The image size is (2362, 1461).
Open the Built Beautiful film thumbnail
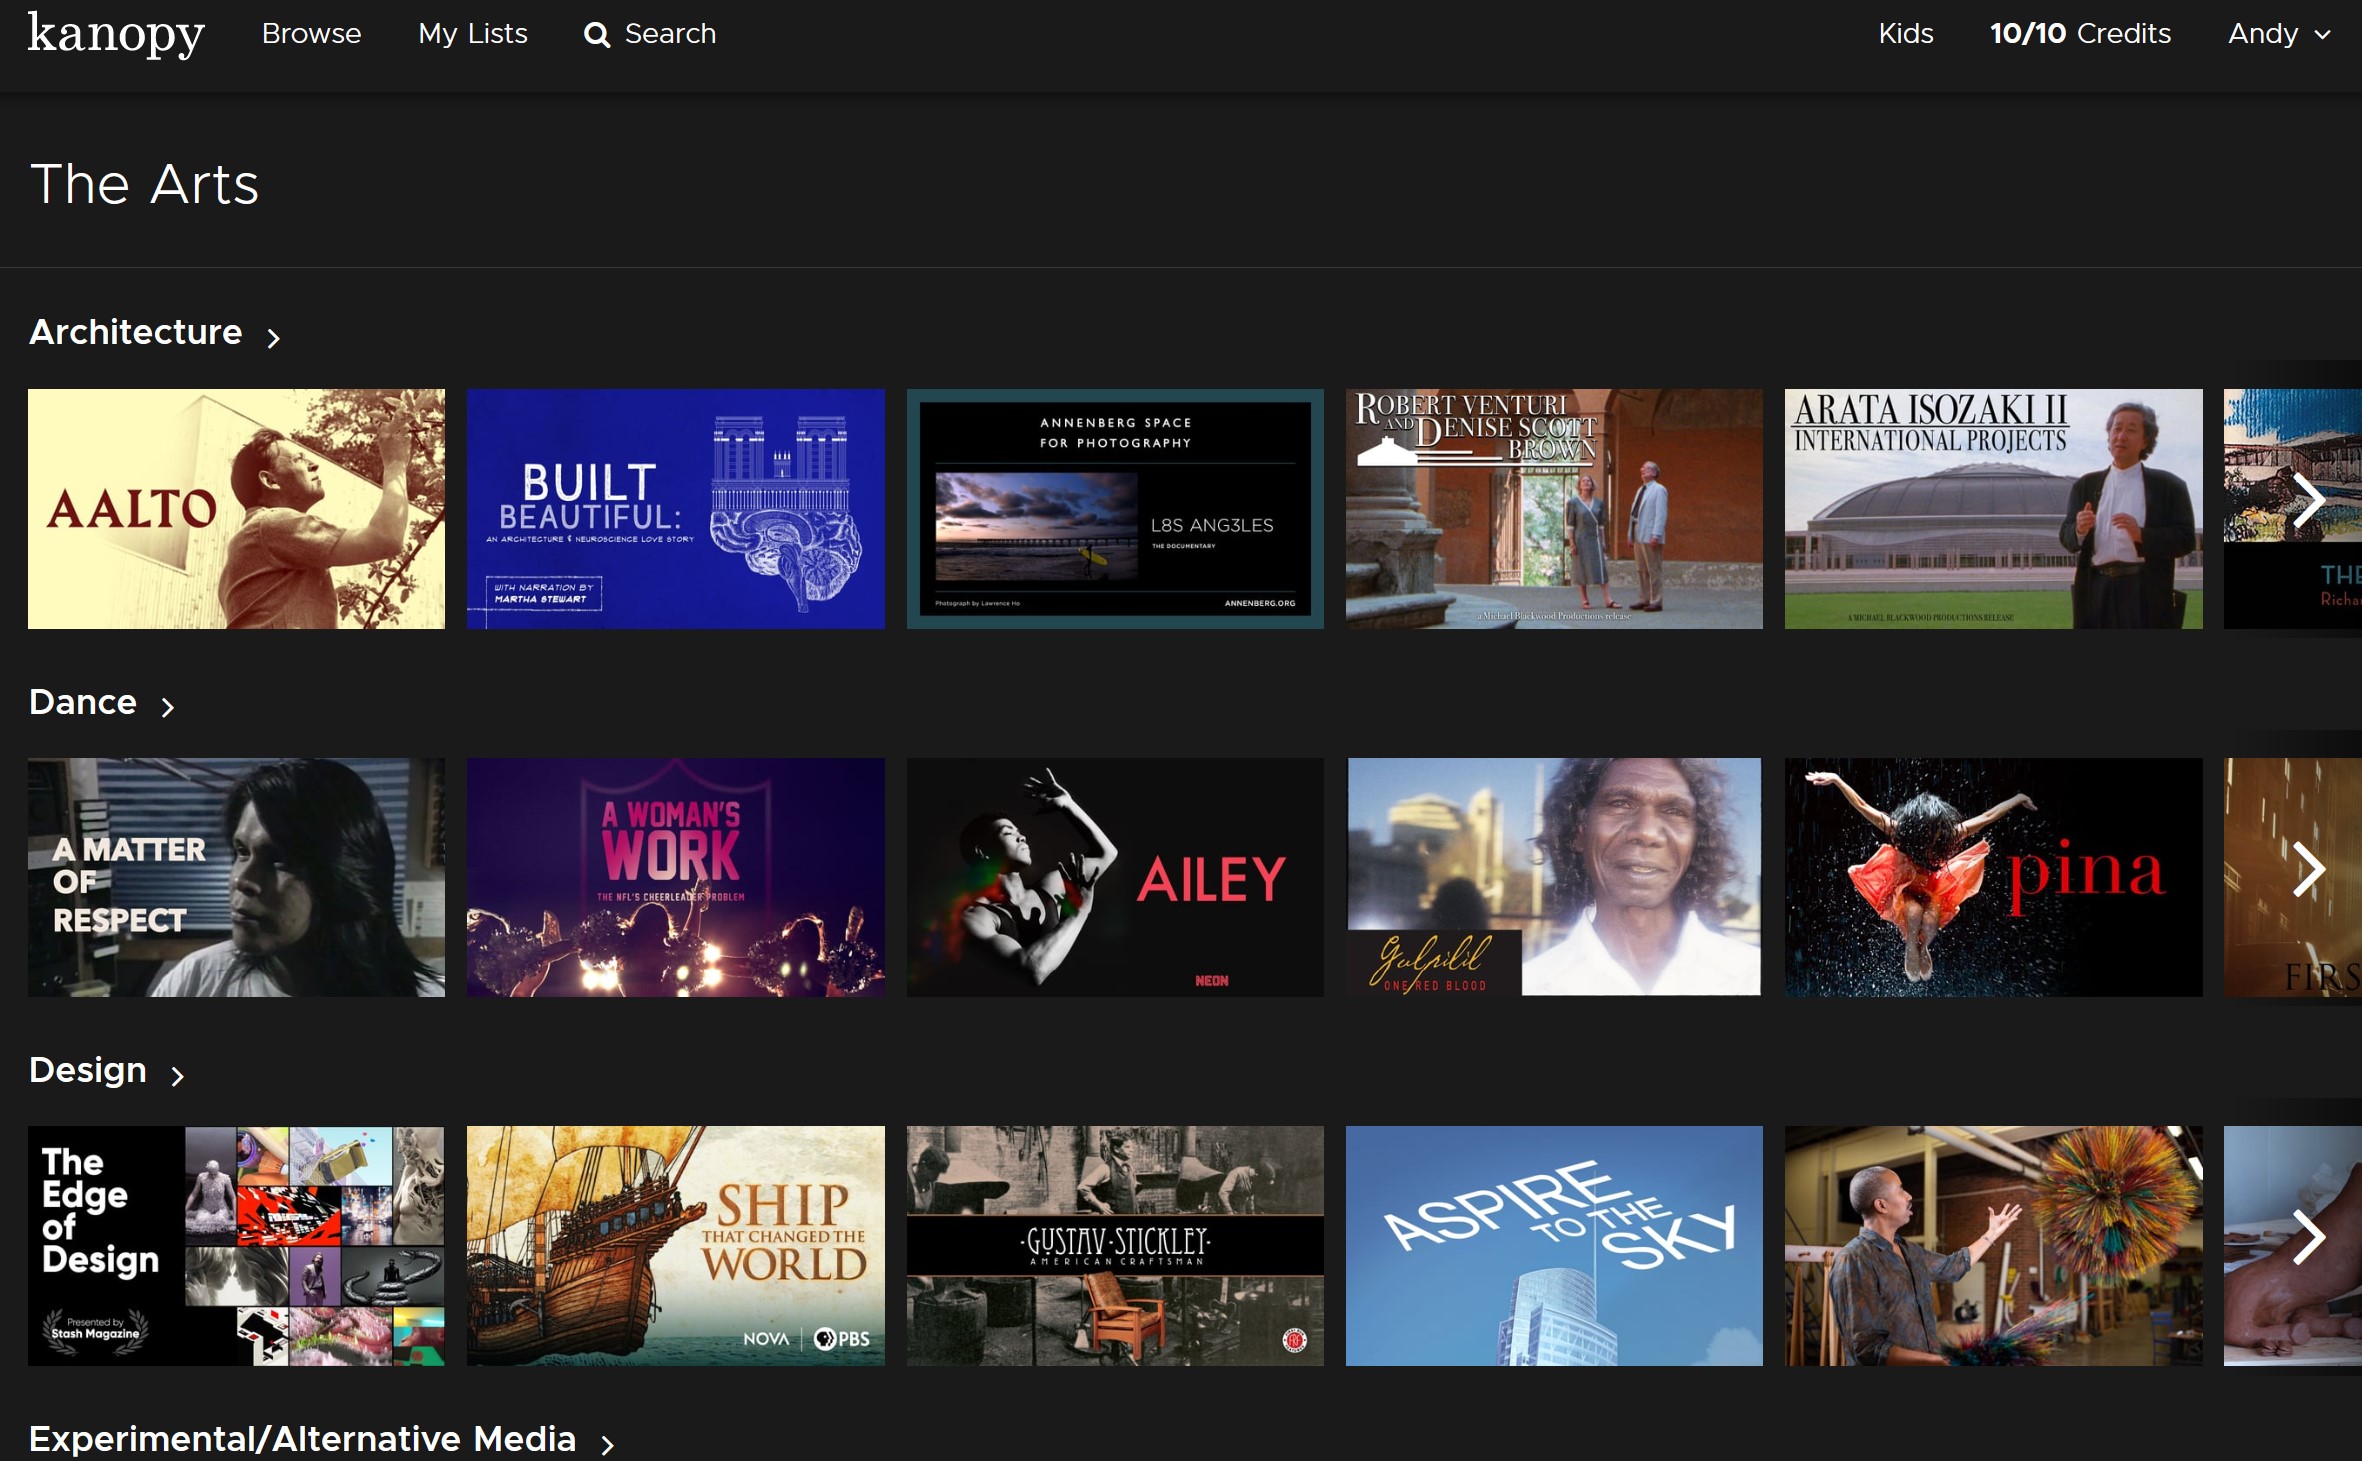point(676,509)
